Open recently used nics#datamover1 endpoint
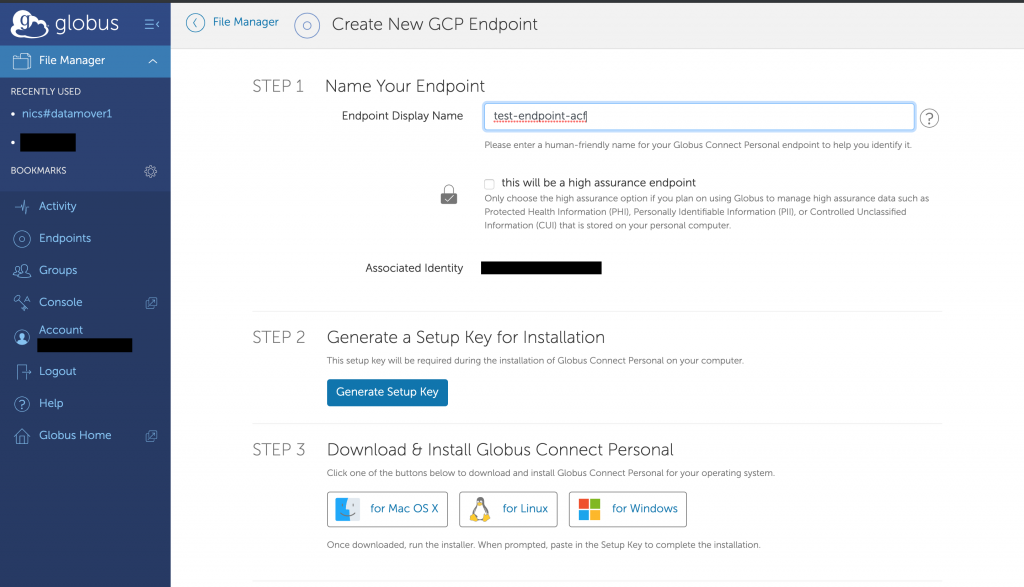 (x=67, y=114)
